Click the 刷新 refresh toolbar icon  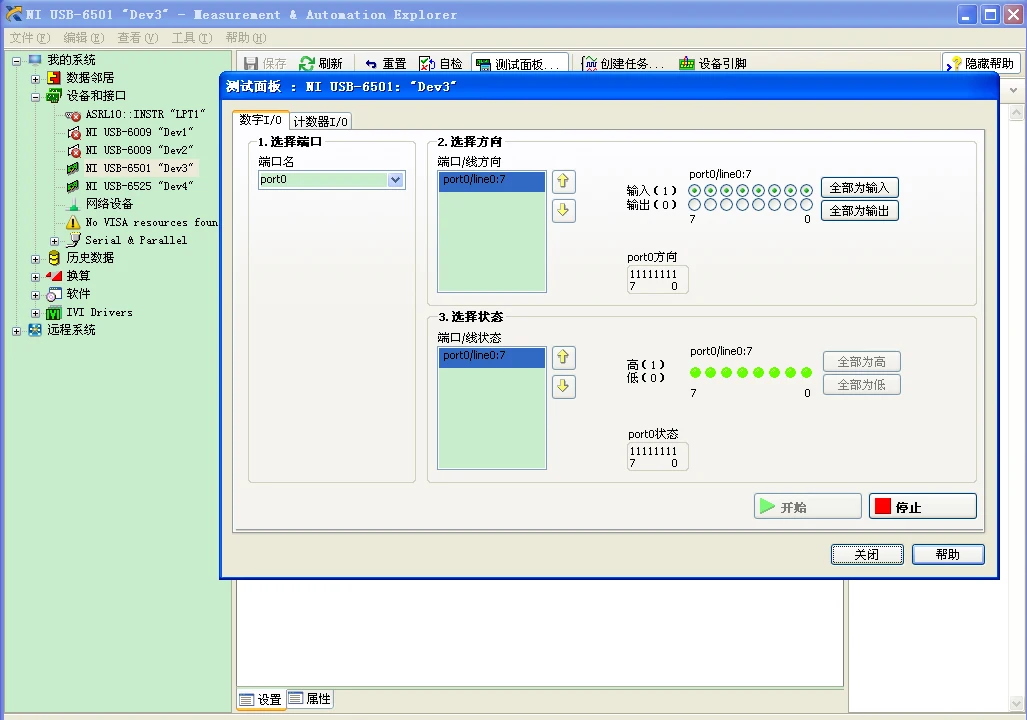point(308,64)
